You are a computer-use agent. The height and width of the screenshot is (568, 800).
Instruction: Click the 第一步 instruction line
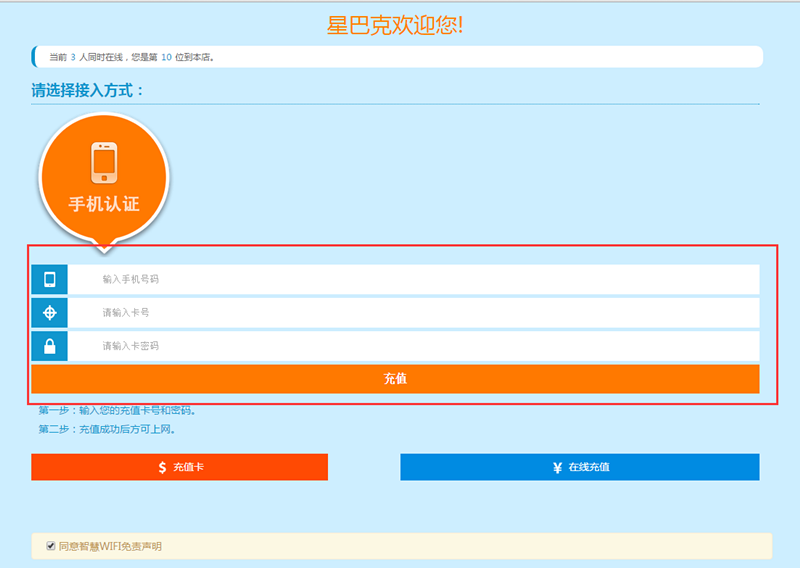pos(117,410)
